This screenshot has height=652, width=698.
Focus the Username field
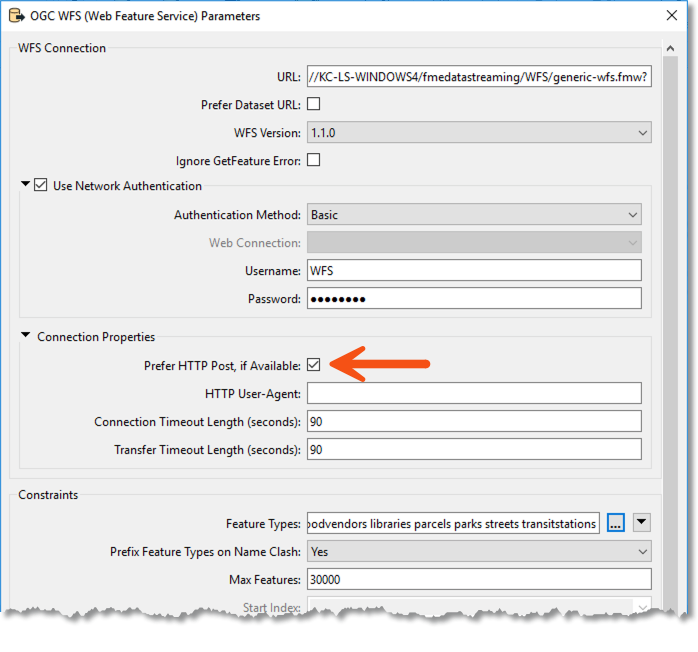(x=473, y=271)
